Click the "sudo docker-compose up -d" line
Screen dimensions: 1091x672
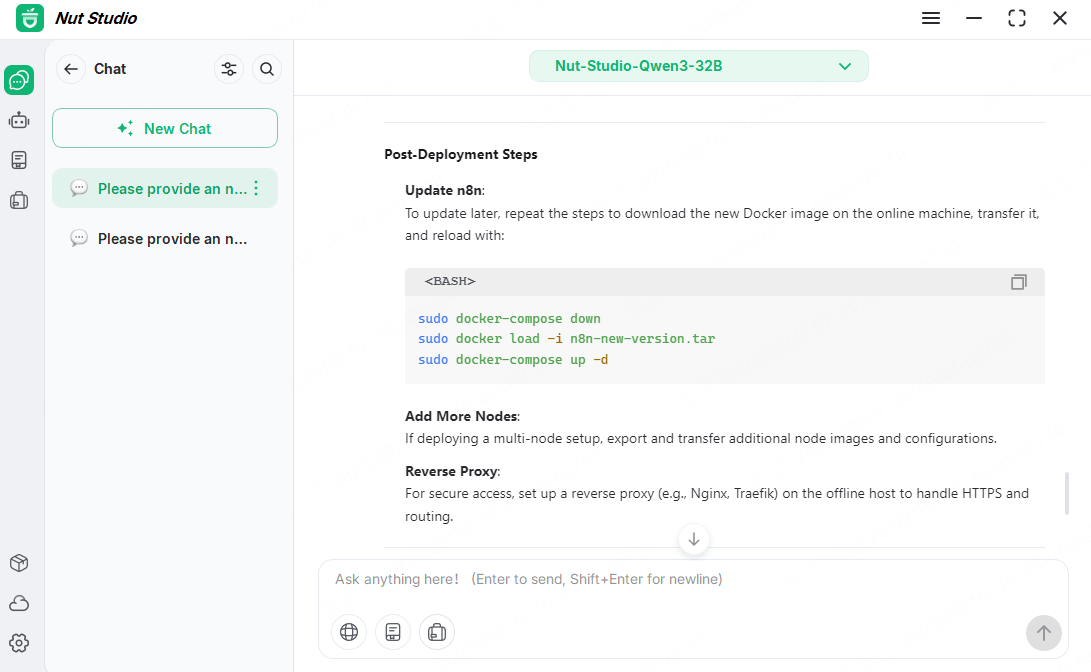[513, 360]
